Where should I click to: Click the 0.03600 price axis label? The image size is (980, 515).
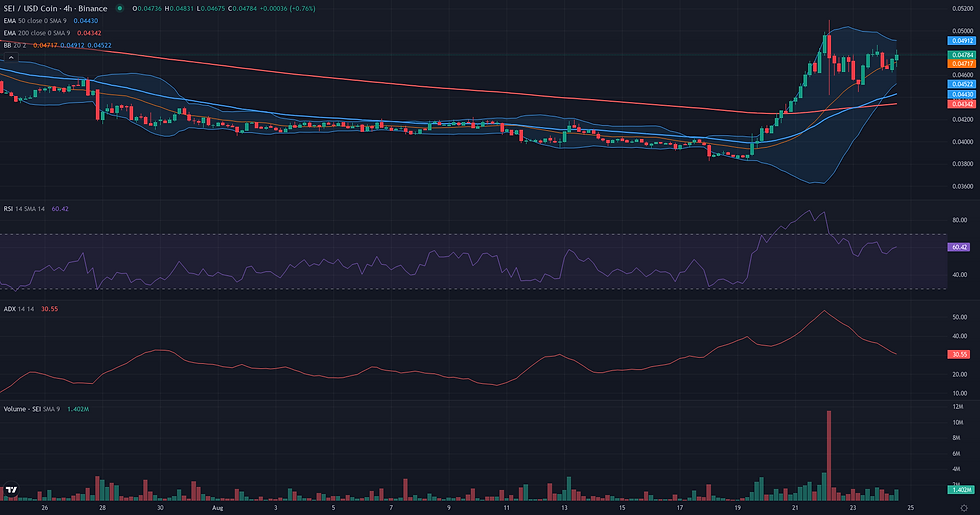click(962, 186)
